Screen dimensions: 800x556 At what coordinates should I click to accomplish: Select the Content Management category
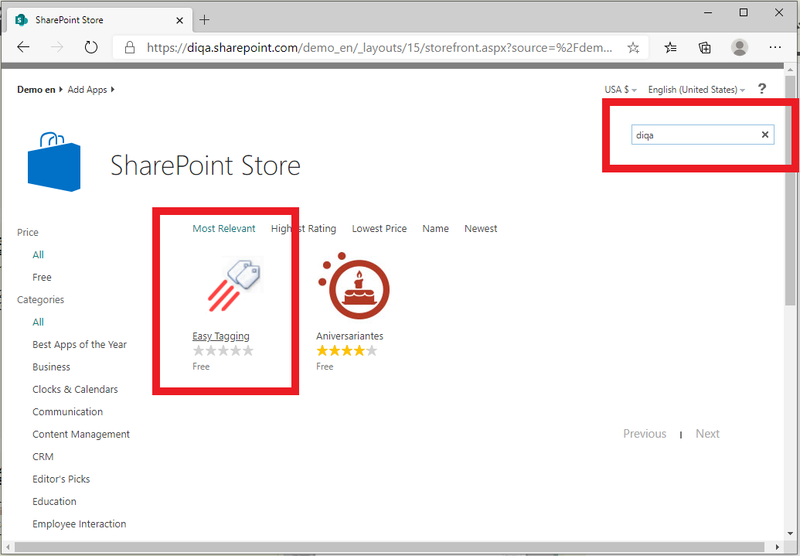(x=81, y=434)
